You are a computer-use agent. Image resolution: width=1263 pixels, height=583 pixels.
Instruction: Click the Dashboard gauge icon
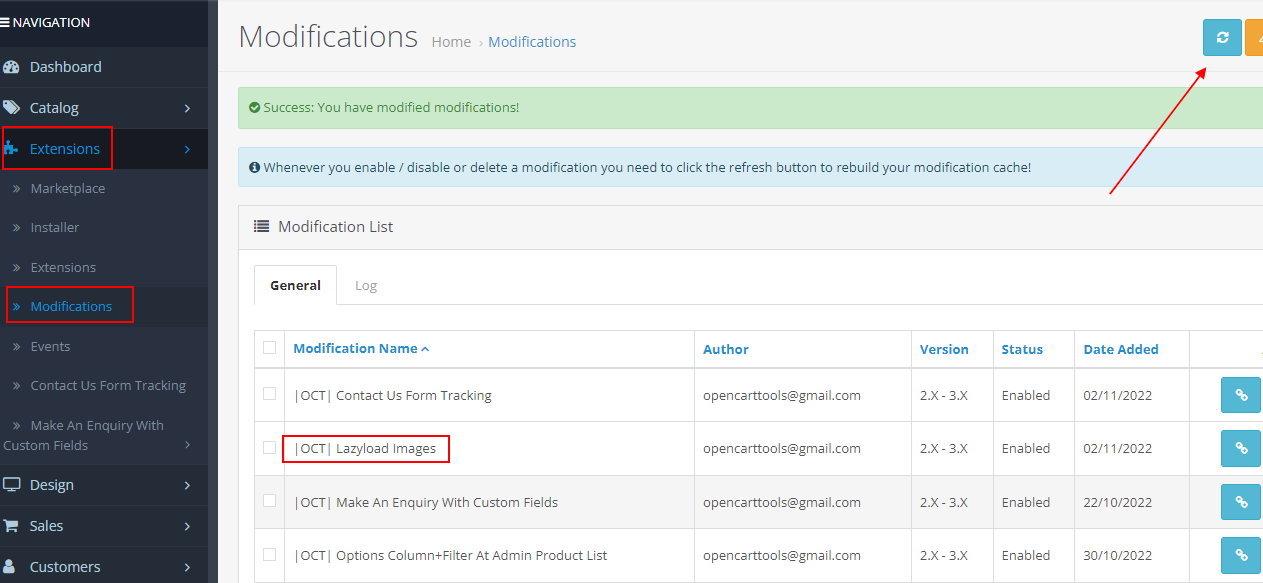coord(11,67)
